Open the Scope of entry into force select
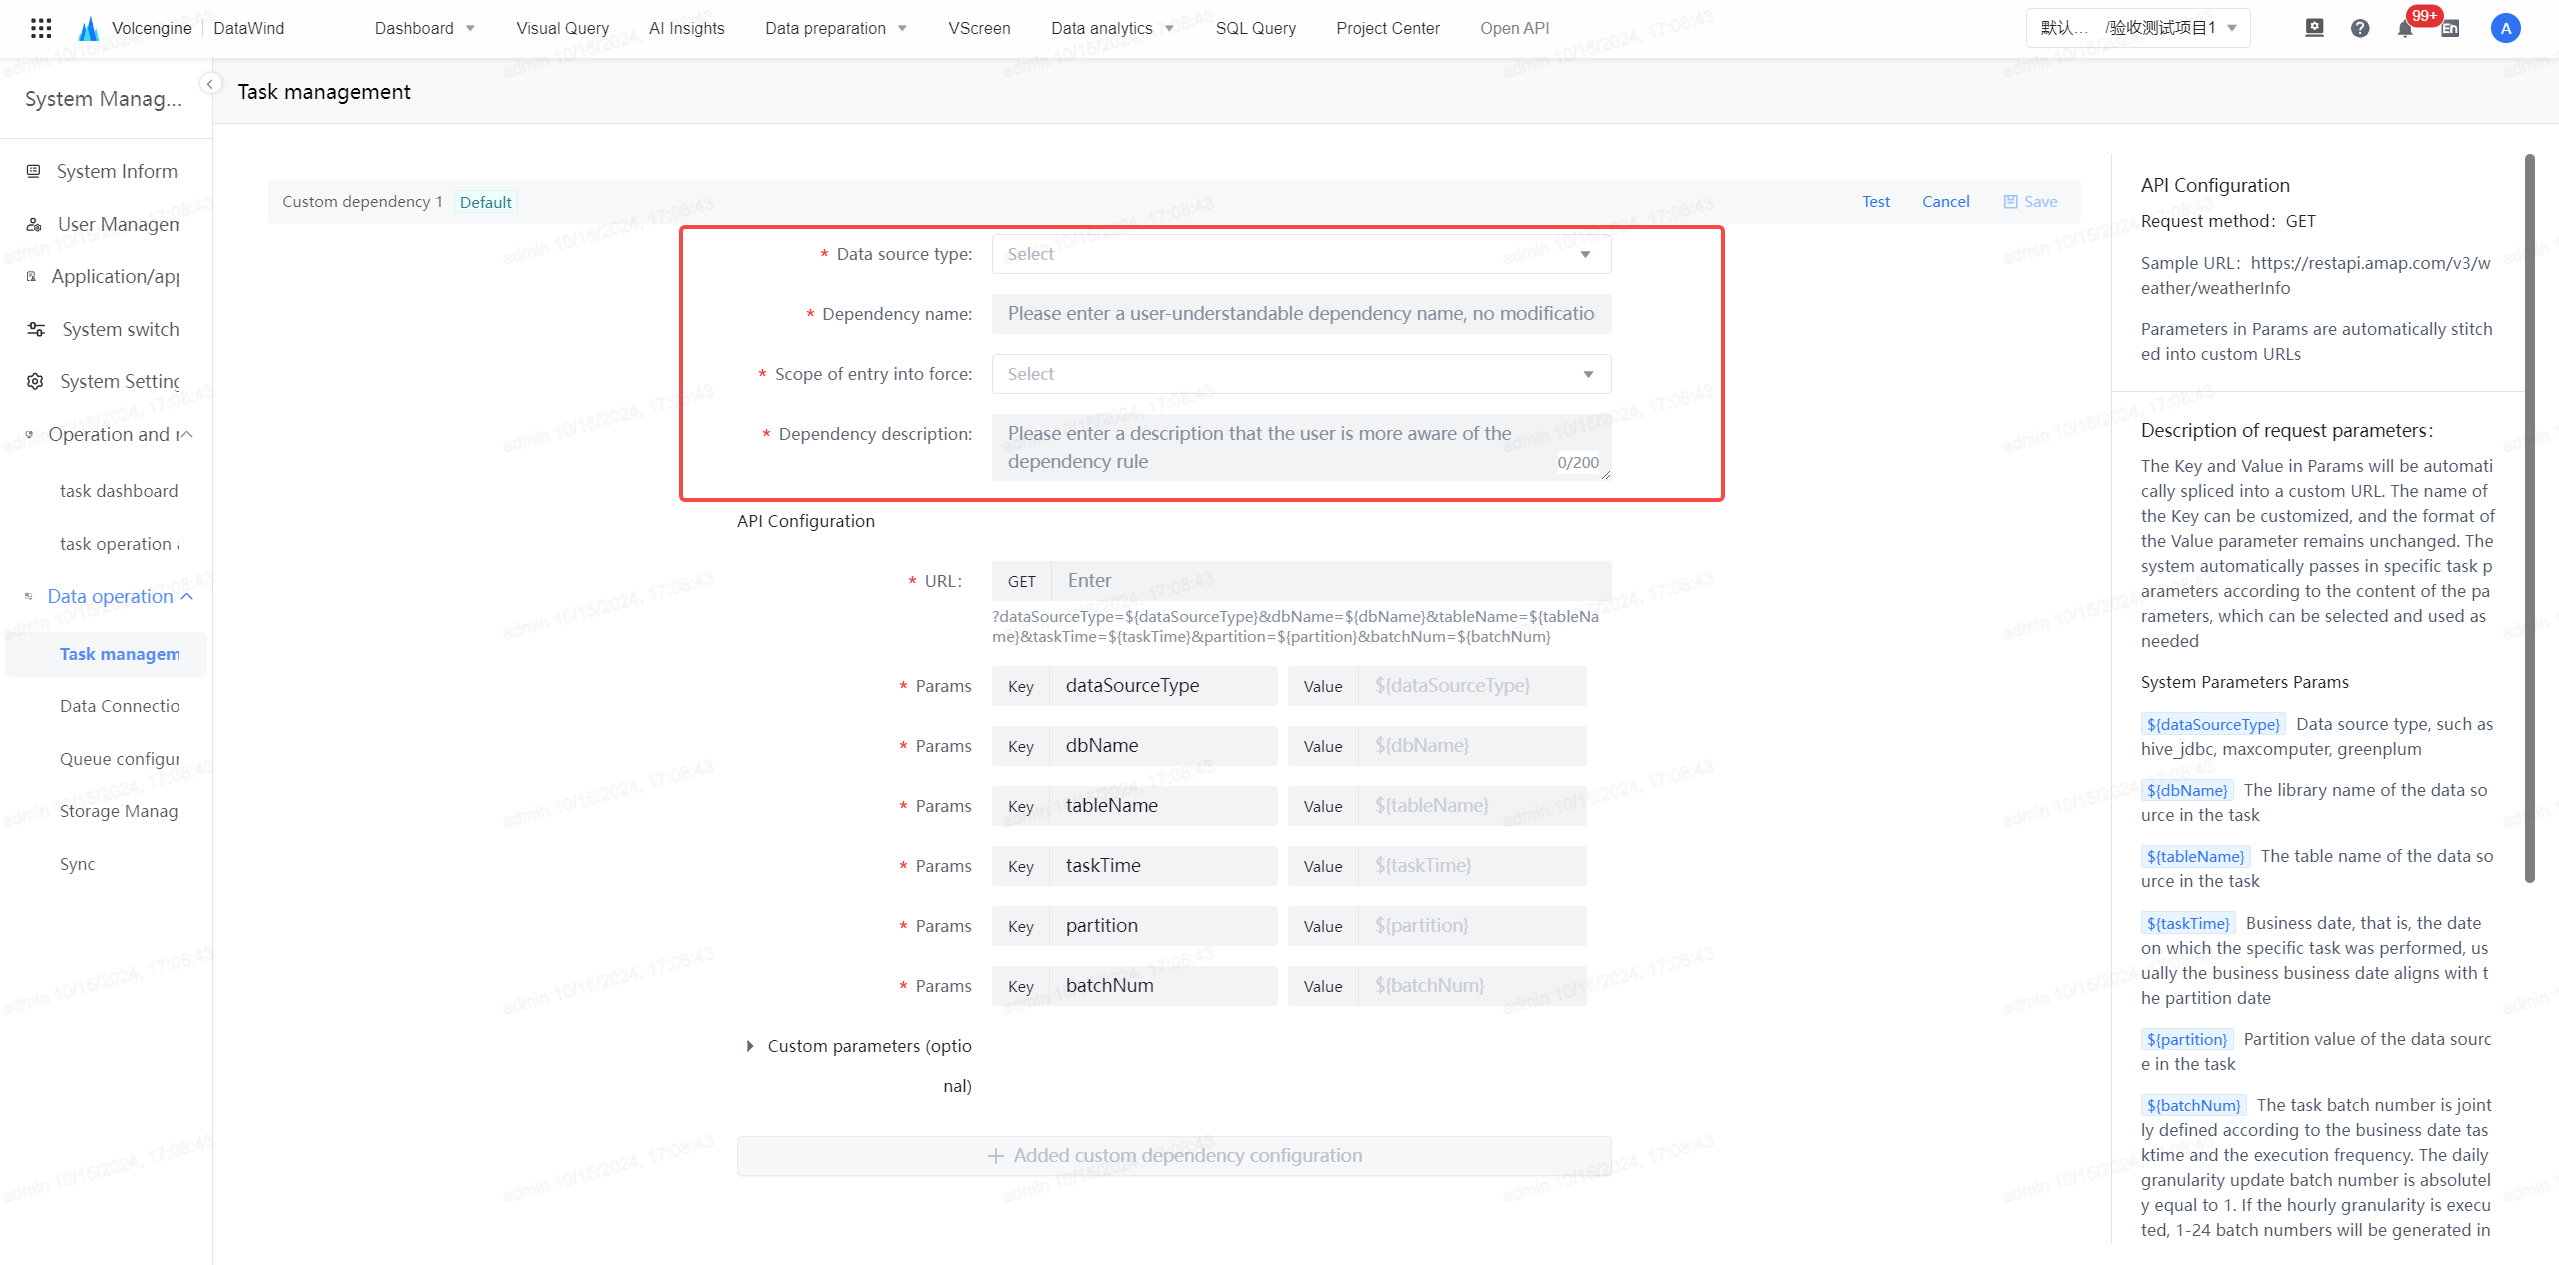This screenshot has width=2559, height=1265. click(x=1301, y=374)
